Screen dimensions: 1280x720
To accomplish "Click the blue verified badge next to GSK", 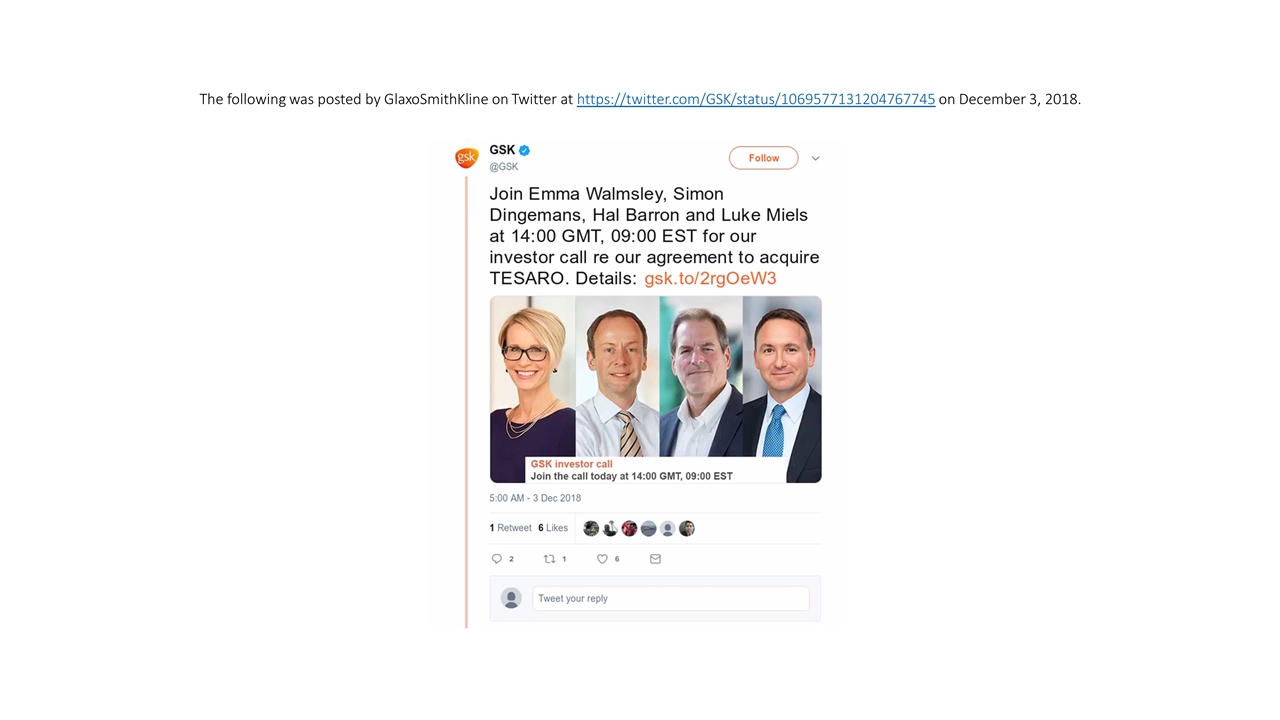I will (x=524, y=150).
